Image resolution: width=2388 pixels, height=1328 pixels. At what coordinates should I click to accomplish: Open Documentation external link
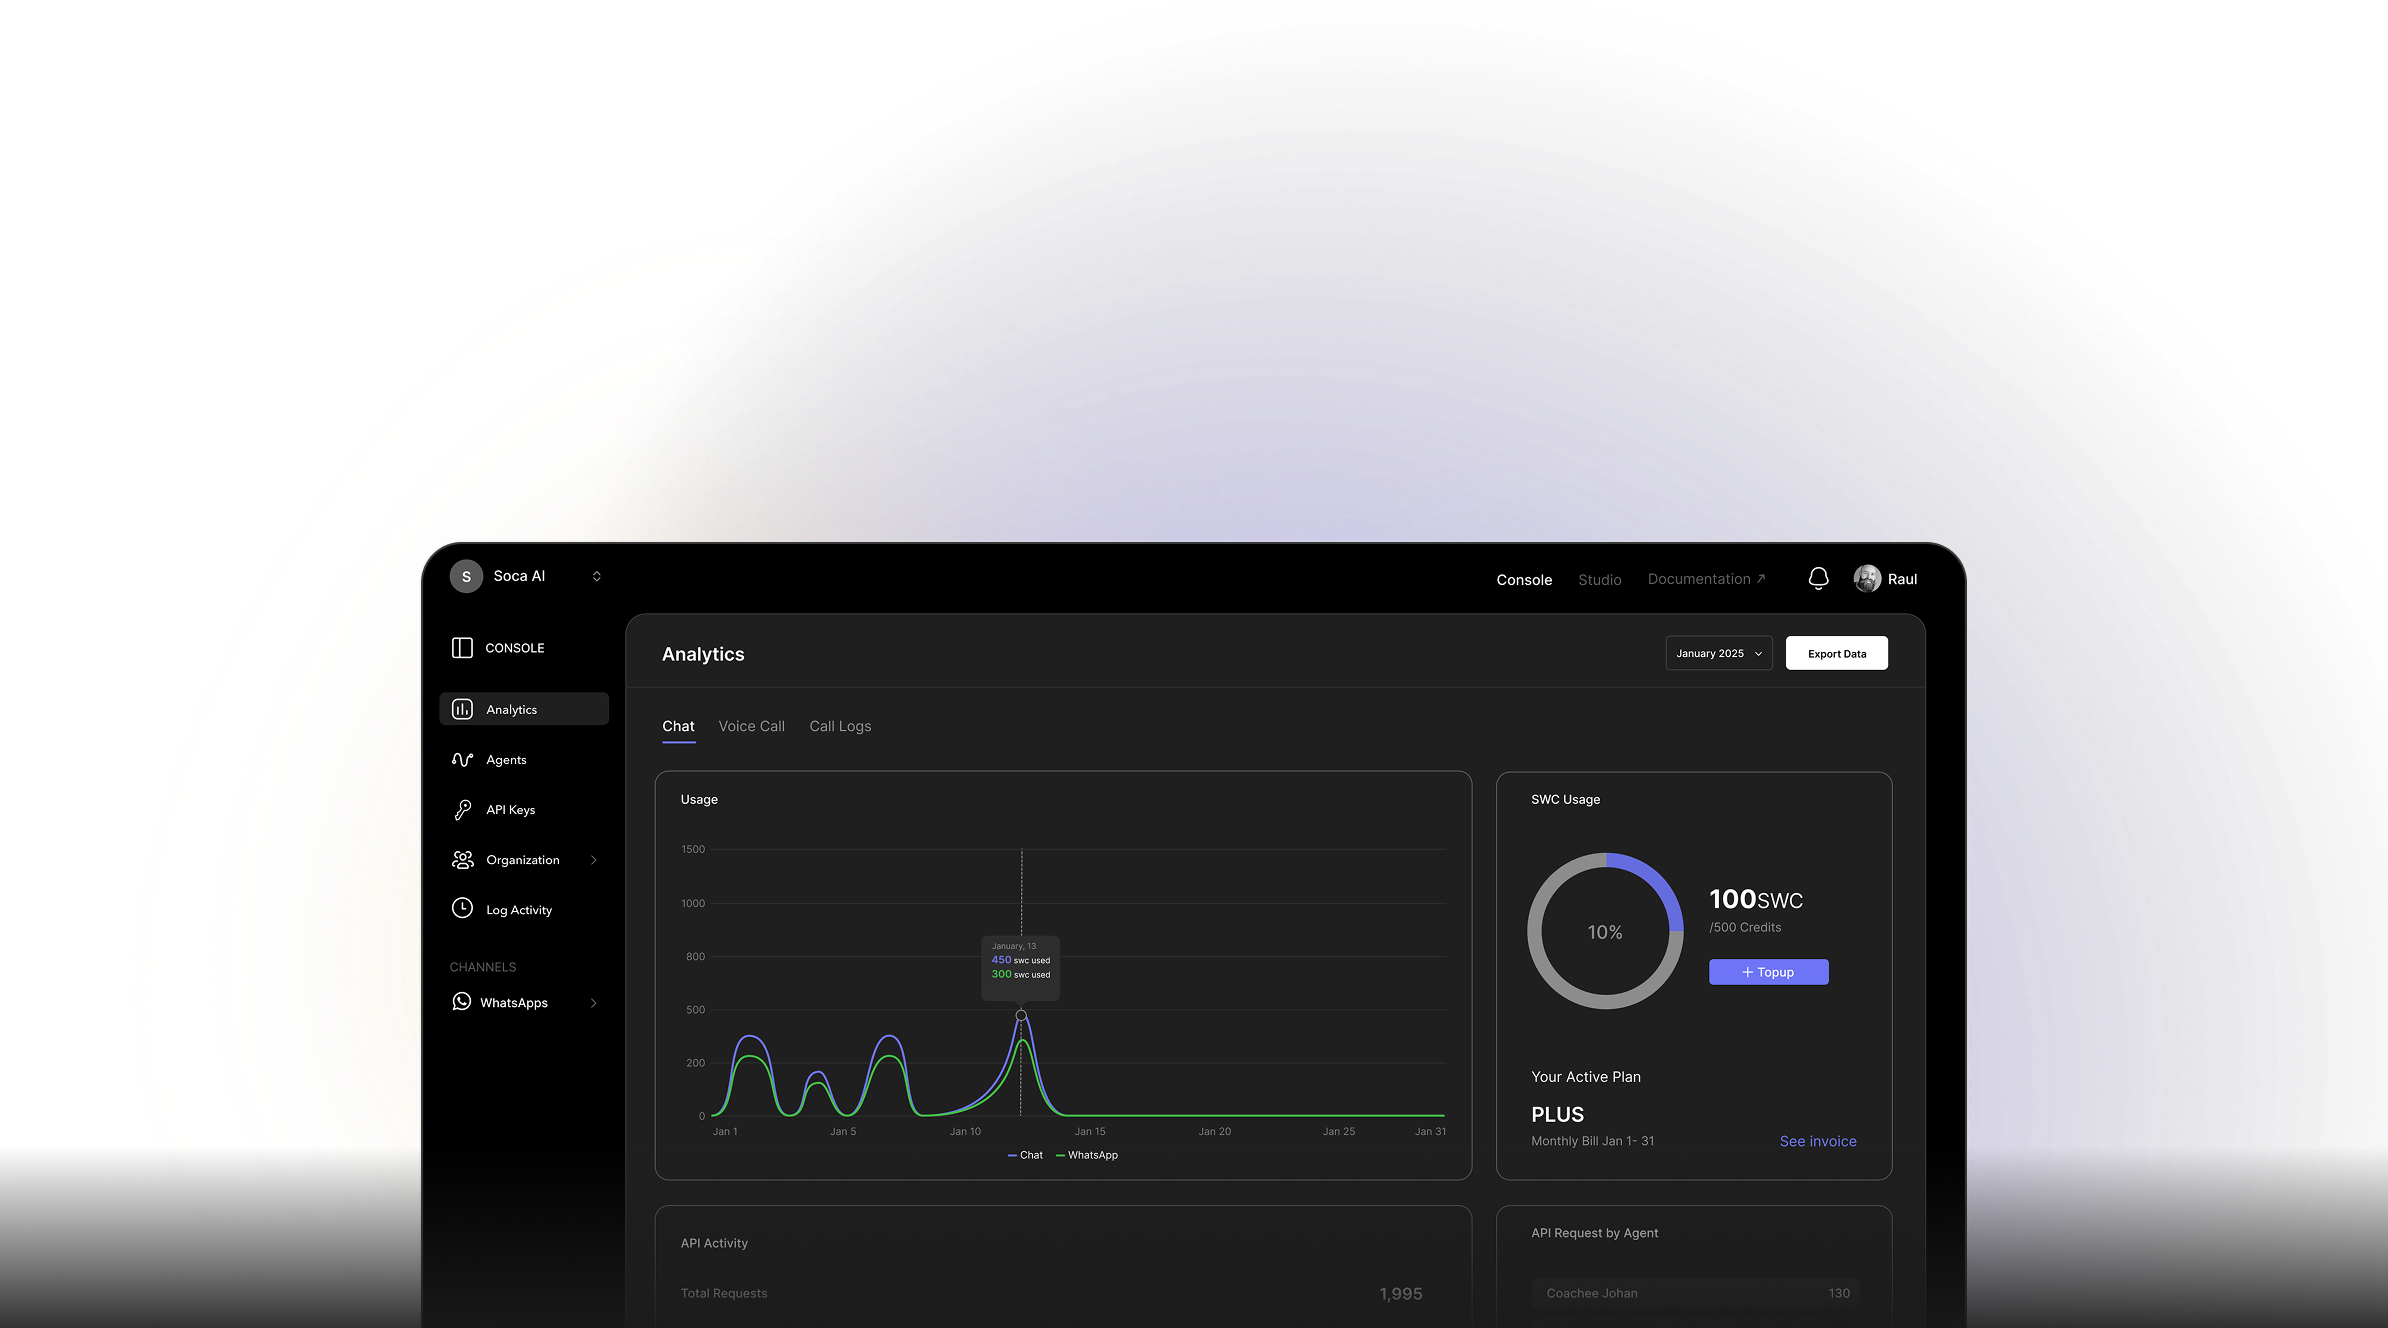[1706, 579]
